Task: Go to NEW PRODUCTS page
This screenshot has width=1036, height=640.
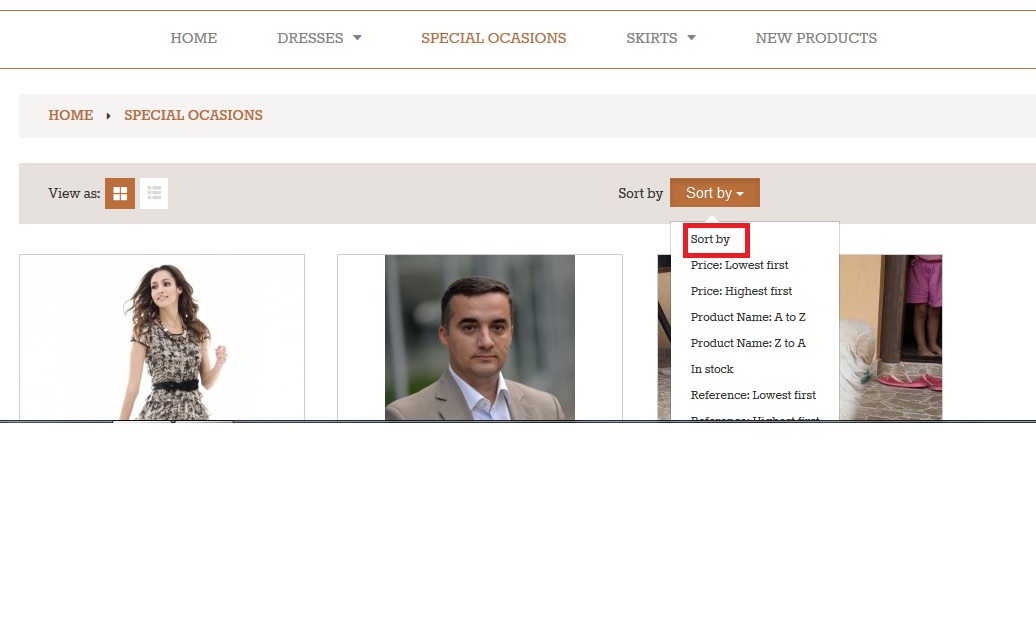Action: (x=816, y=38)
